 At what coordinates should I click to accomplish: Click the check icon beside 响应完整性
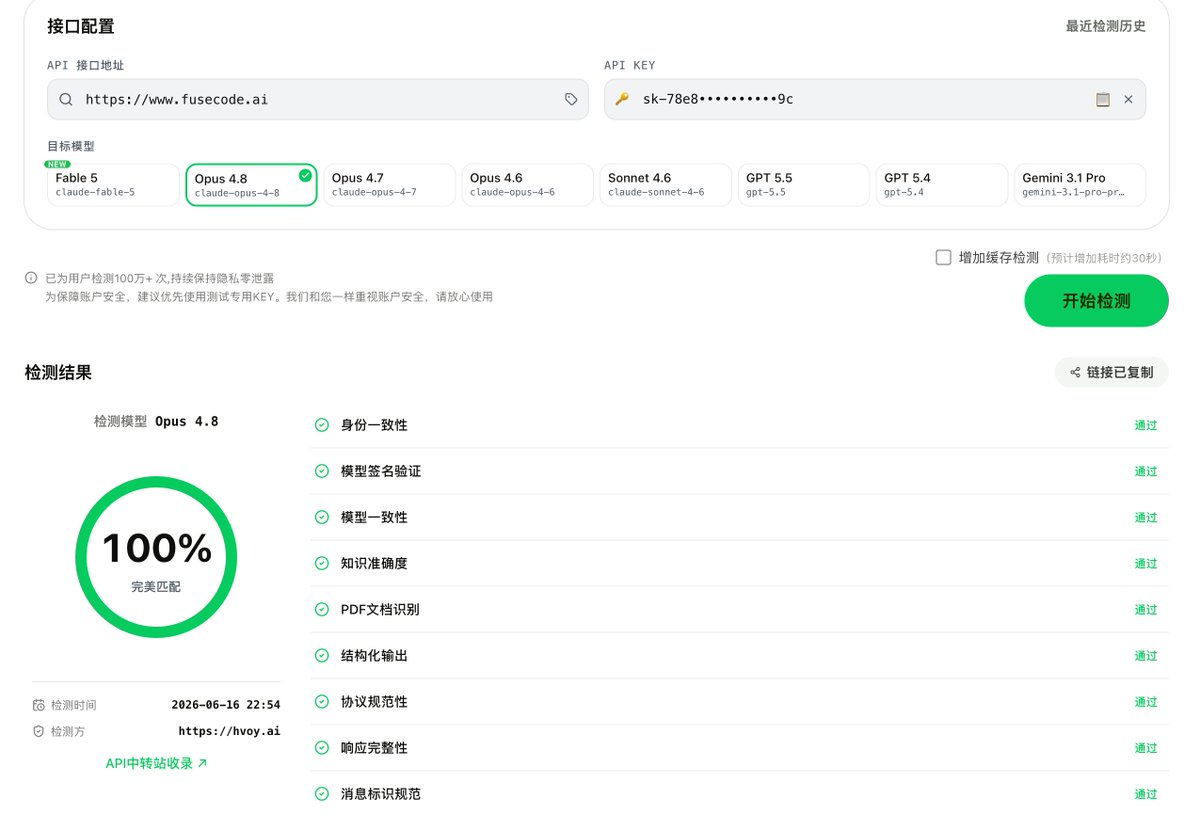(x=322, y=748)
